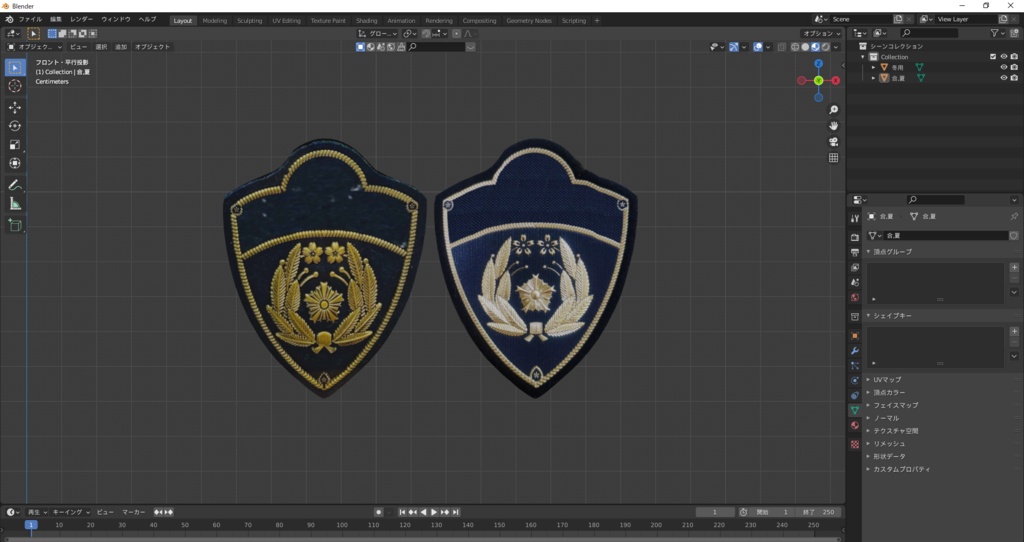Open the Scene properties tab icon

[x=854, y=282]
